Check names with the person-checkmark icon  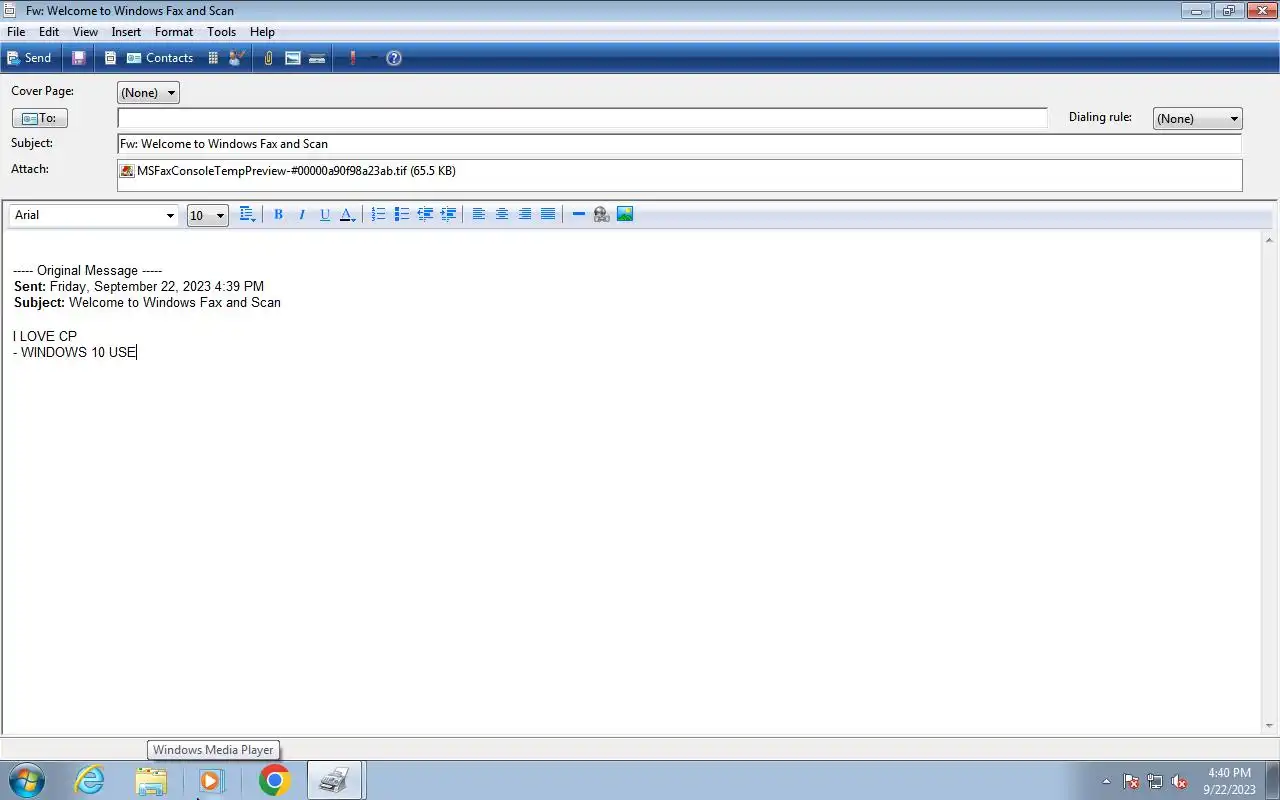[237, 58]
